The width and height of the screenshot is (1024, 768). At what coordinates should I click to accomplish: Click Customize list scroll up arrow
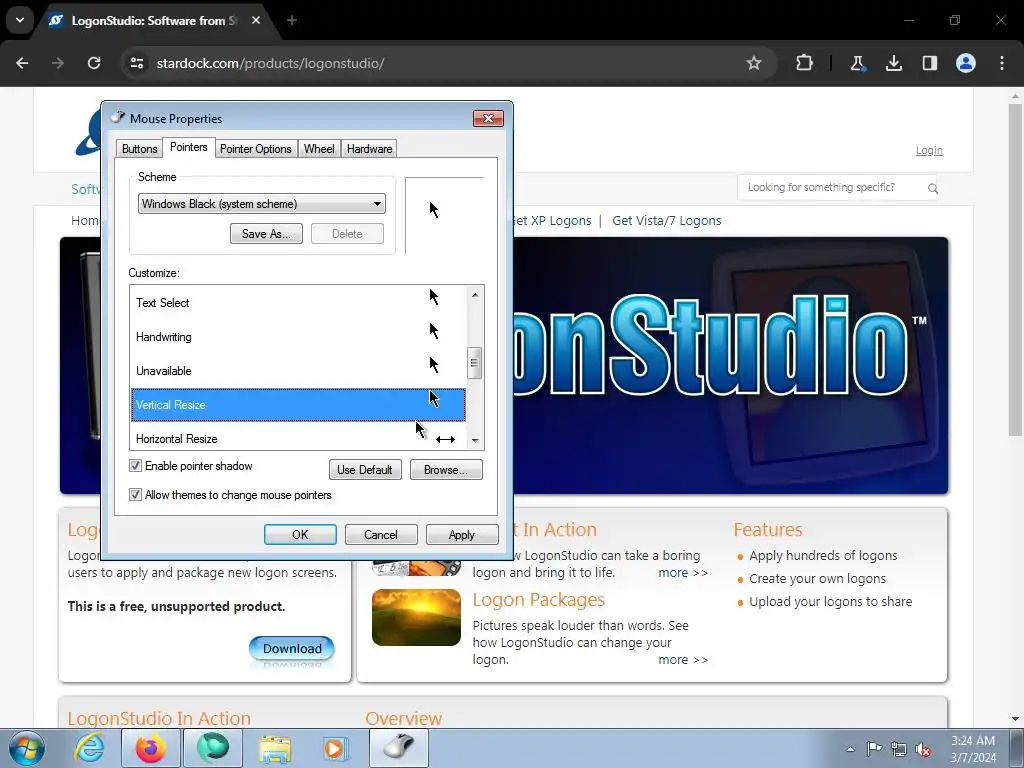pos(475,295)
